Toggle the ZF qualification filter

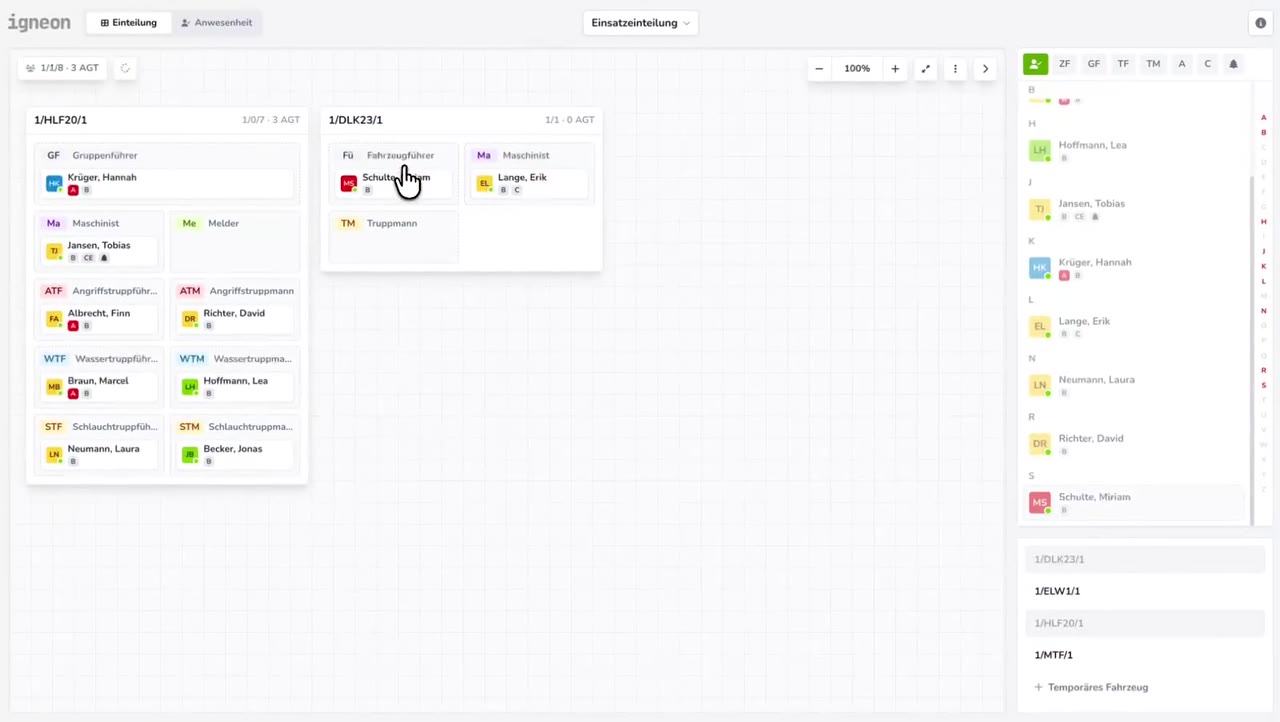1065,64
